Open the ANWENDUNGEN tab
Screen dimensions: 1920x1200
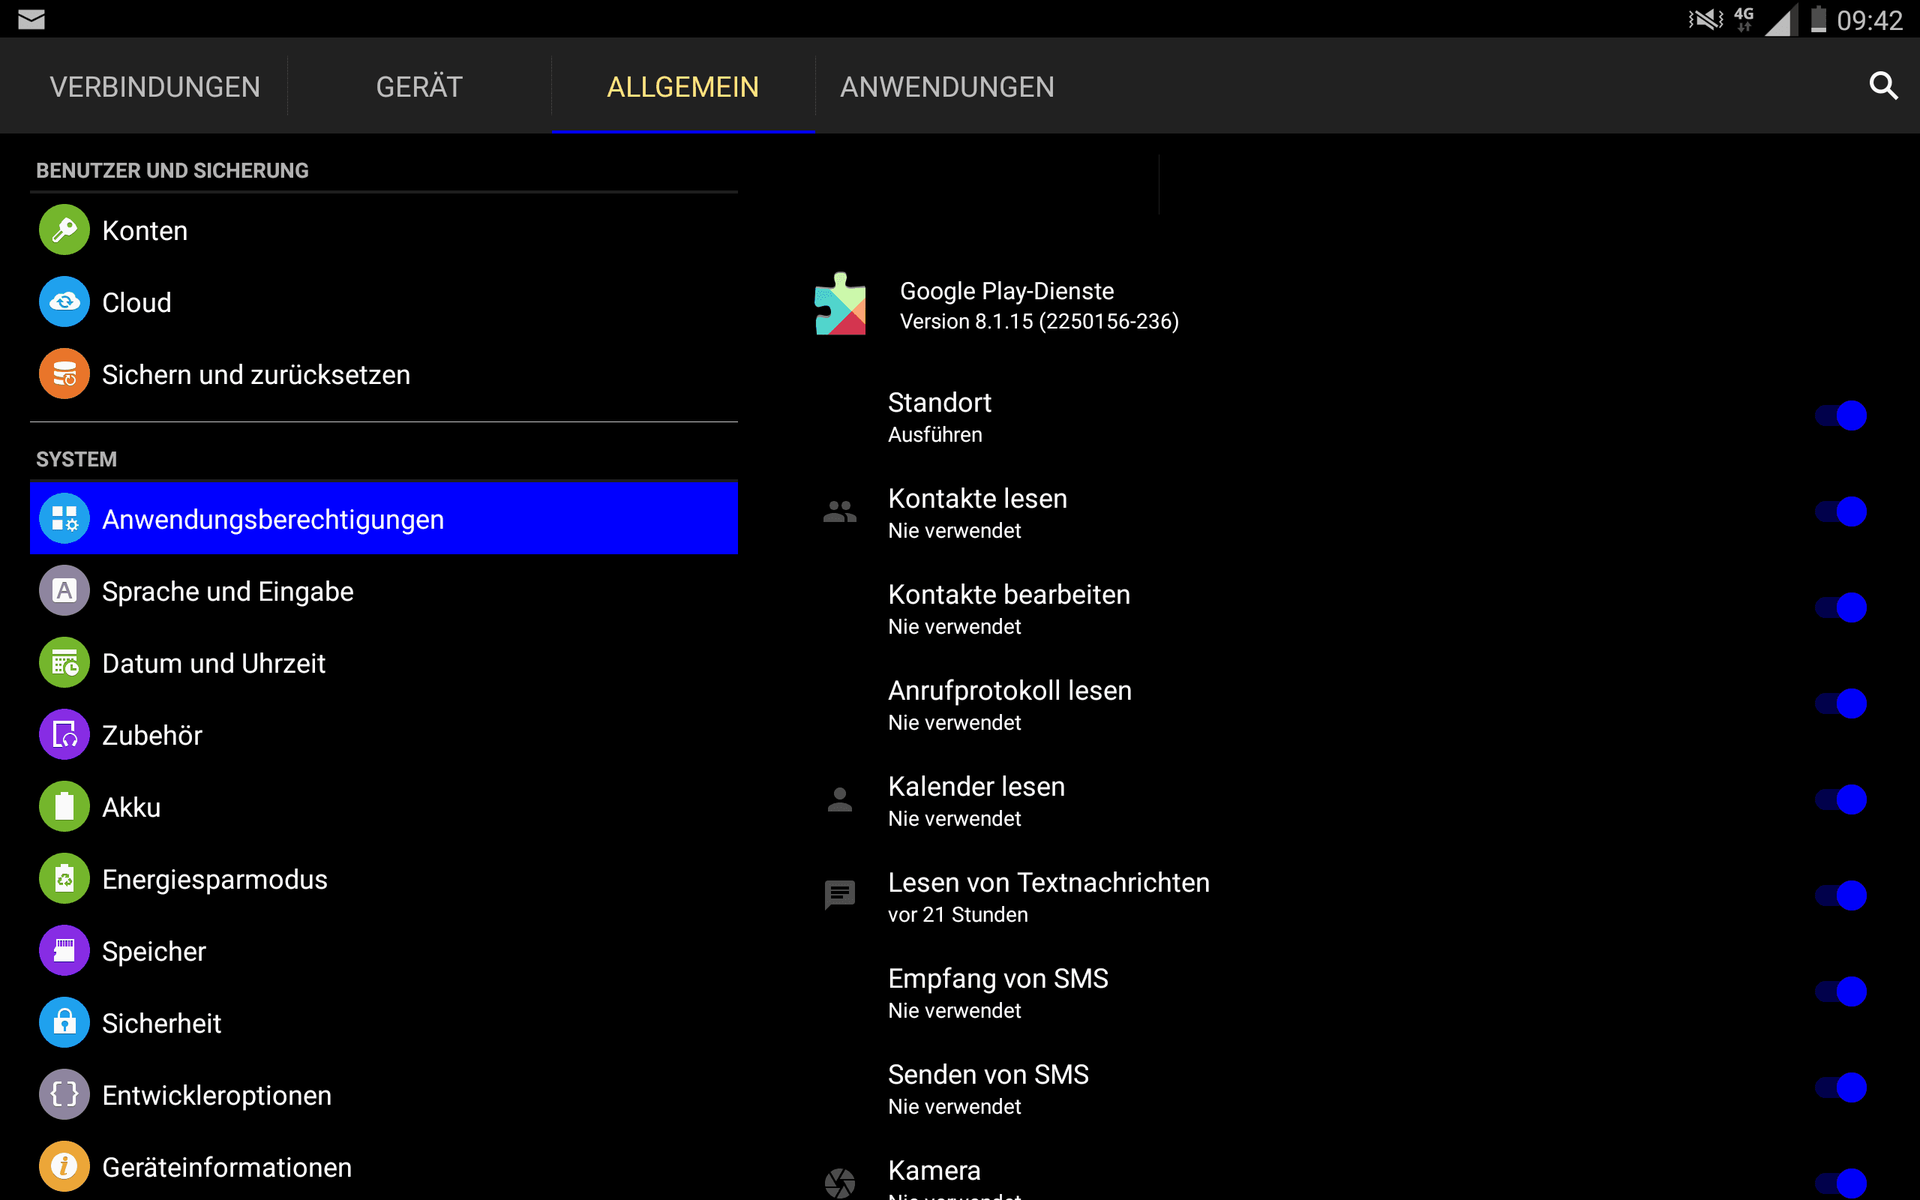947,87
